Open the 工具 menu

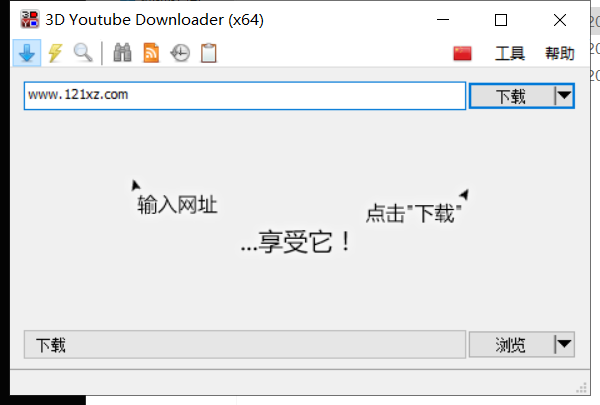coord(510,54)
